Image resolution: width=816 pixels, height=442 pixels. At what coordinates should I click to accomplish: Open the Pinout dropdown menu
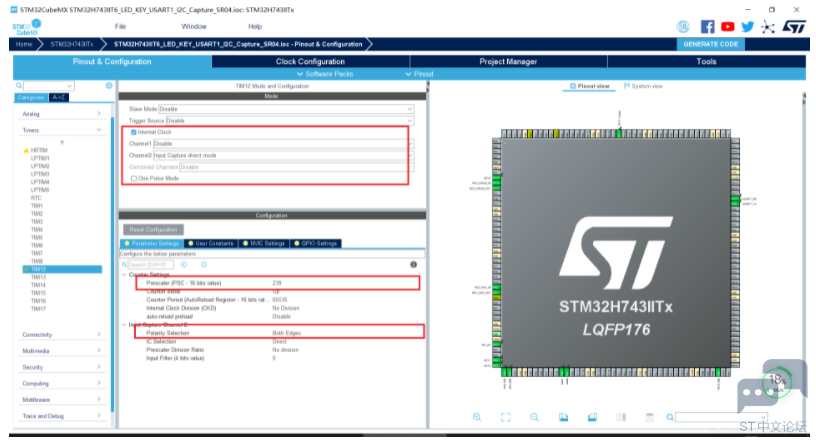click(x=419, y=74)
